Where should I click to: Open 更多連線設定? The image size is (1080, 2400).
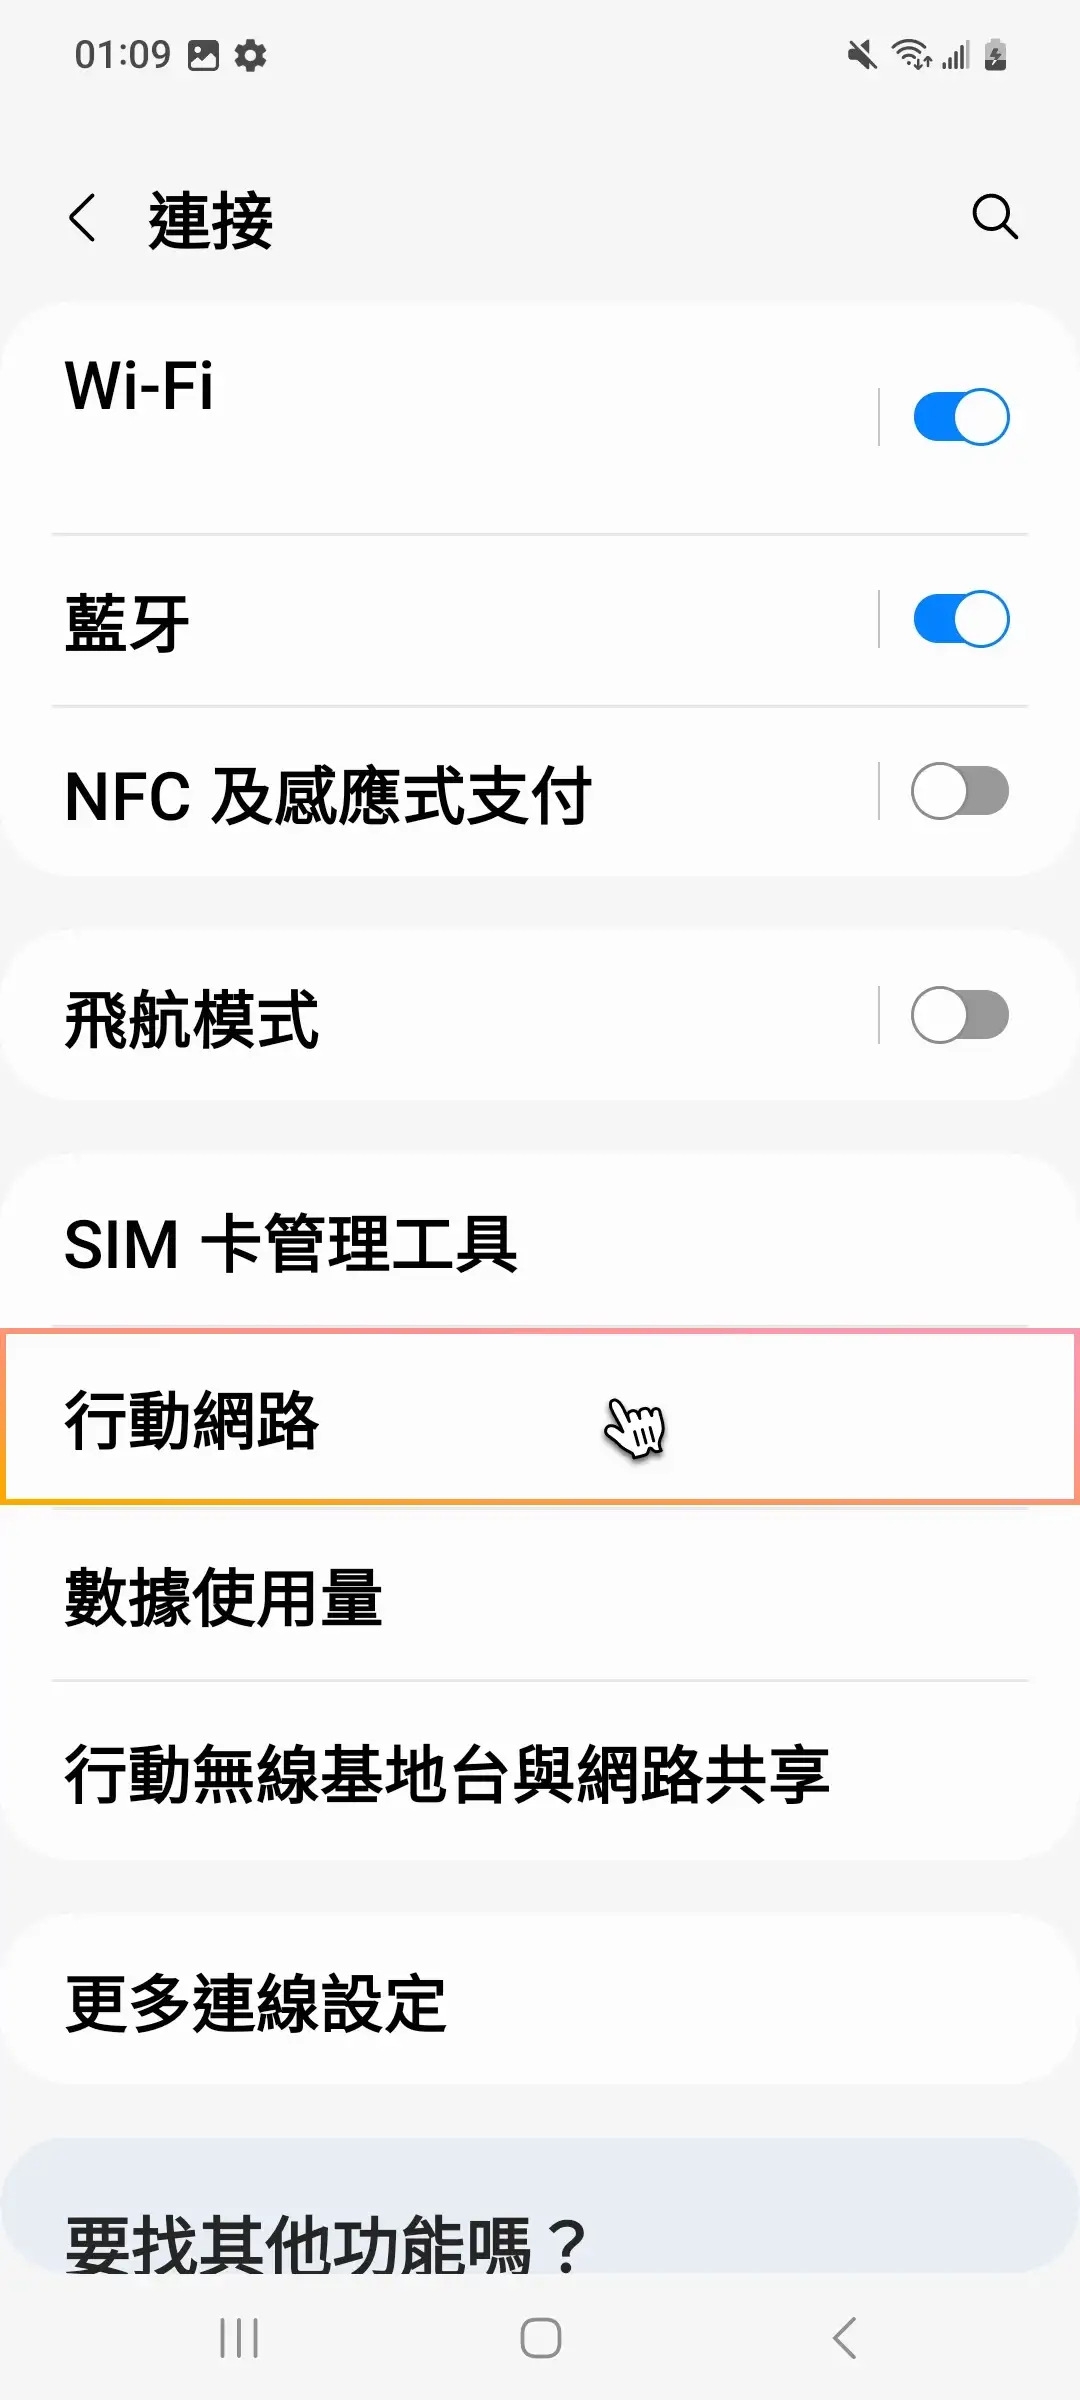click(x=400, y=2004)
